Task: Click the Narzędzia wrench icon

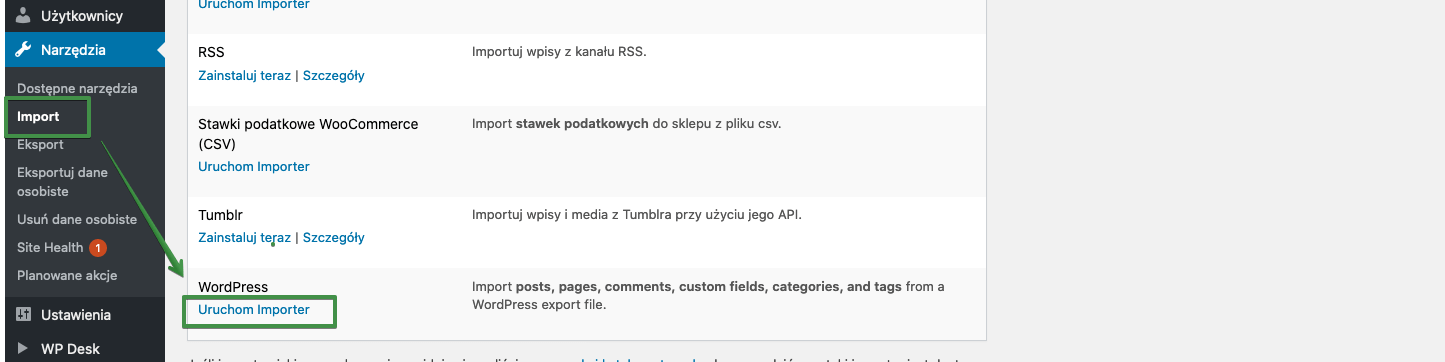Action: [24, 50]
